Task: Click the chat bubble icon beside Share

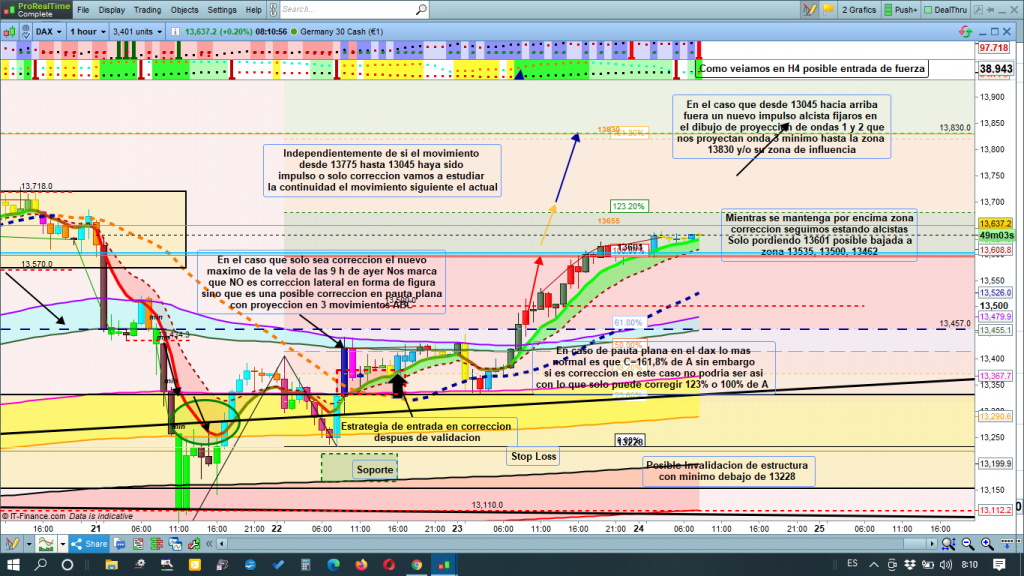Action: [x=120, y=544]
